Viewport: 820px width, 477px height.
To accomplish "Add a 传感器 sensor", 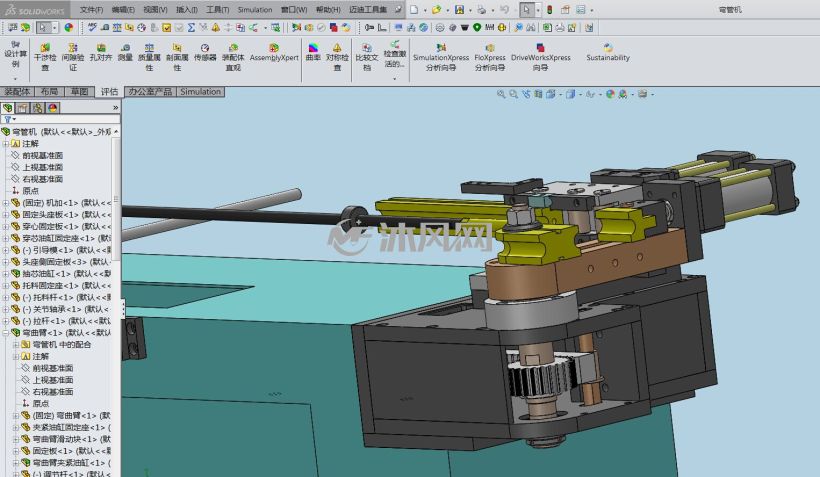I will tap(205, 52).
